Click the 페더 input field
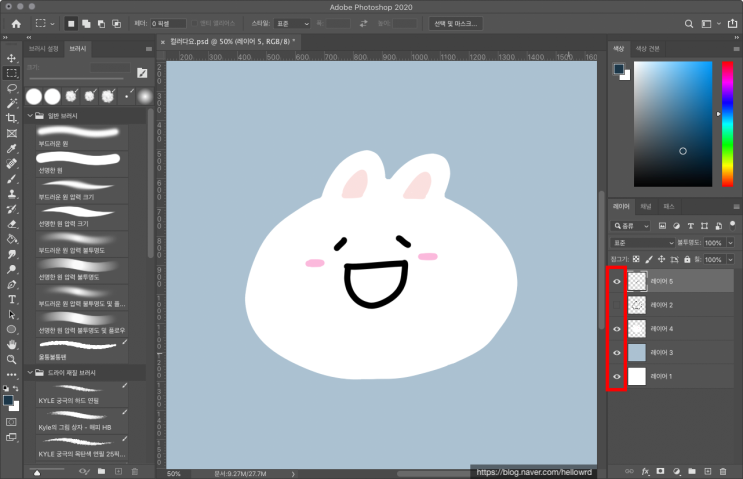 [x=168, y=24]
